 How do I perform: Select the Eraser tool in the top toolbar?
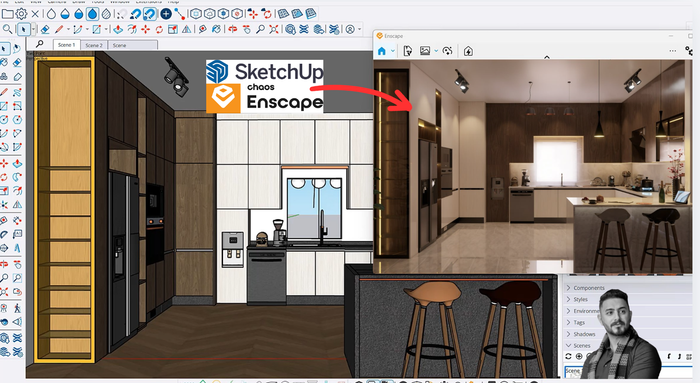point(45,29)
